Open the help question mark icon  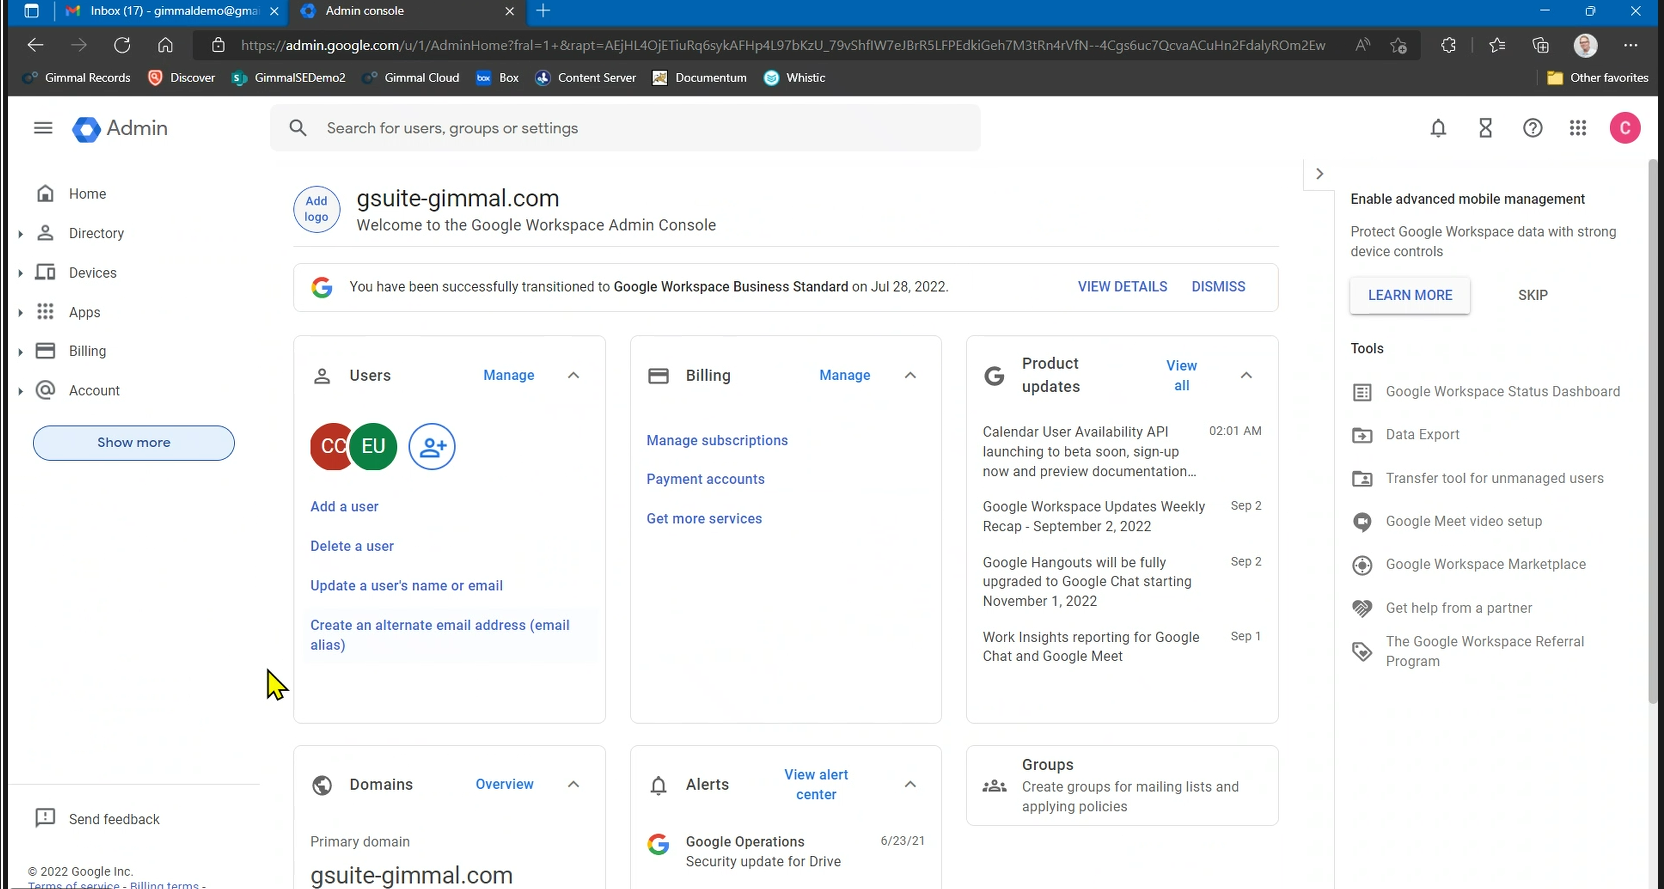point(1532,128)
